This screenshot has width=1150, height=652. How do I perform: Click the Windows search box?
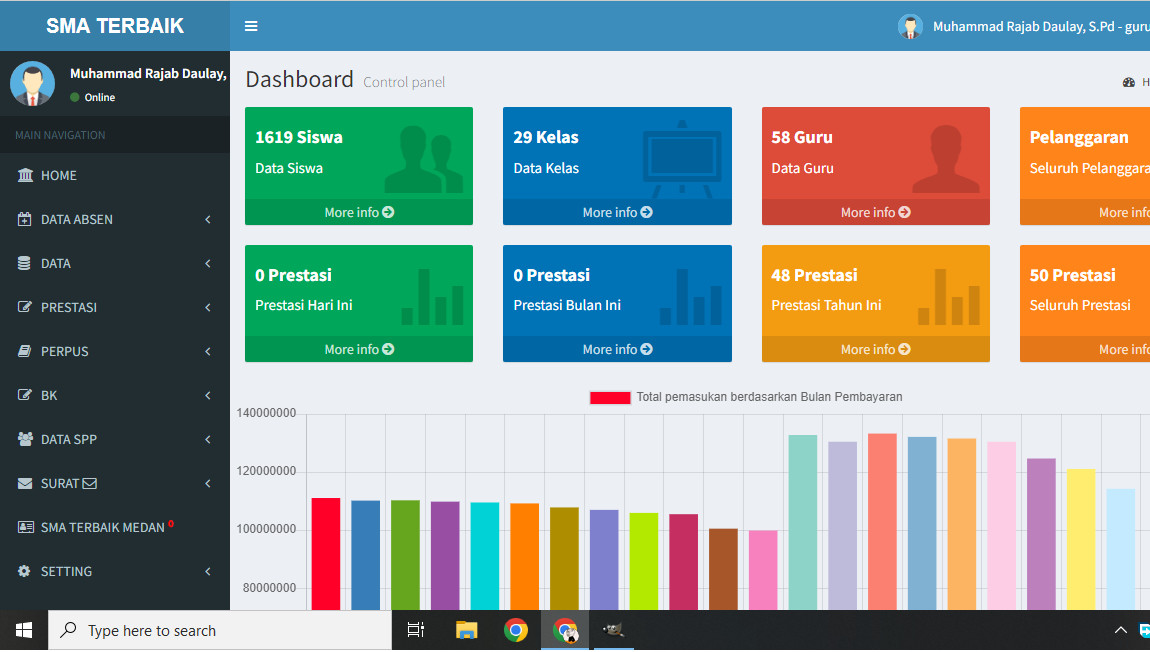click(x=220, y=630)
